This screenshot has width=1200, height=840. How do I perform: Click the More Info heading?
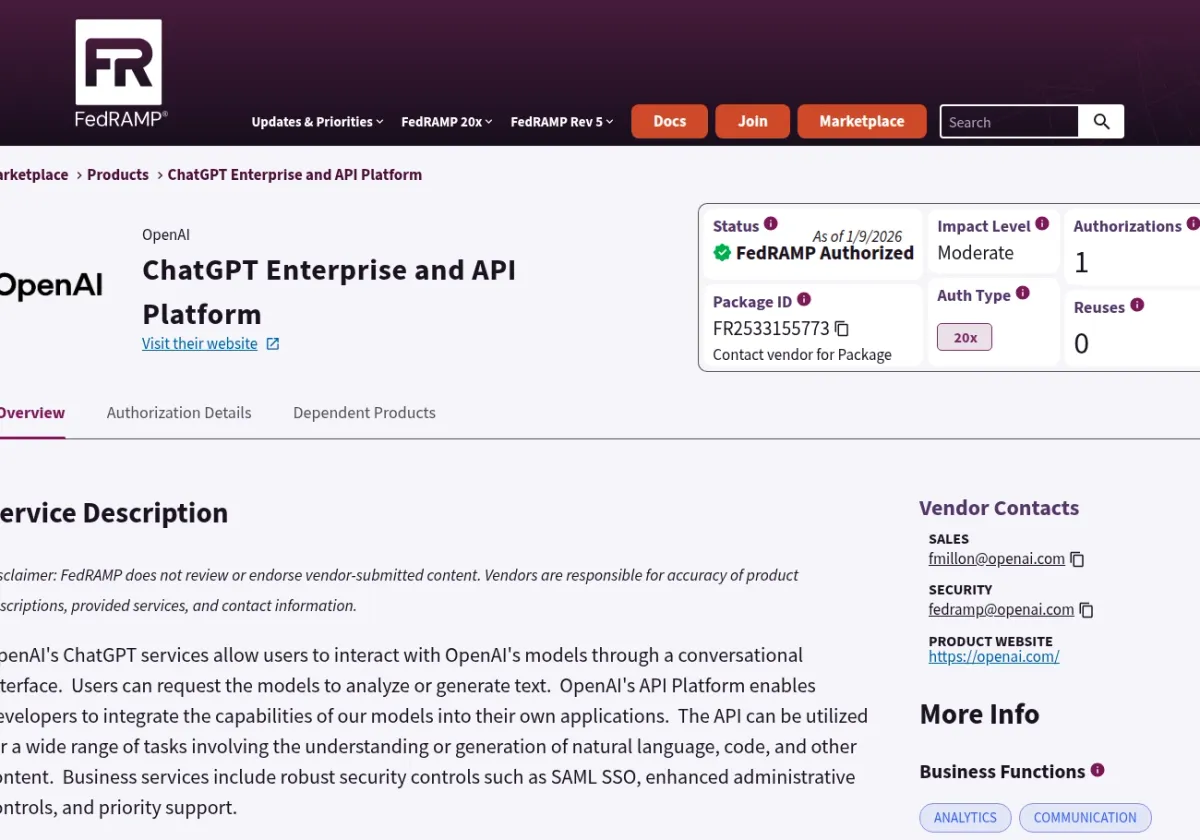[x=979, y=714]
